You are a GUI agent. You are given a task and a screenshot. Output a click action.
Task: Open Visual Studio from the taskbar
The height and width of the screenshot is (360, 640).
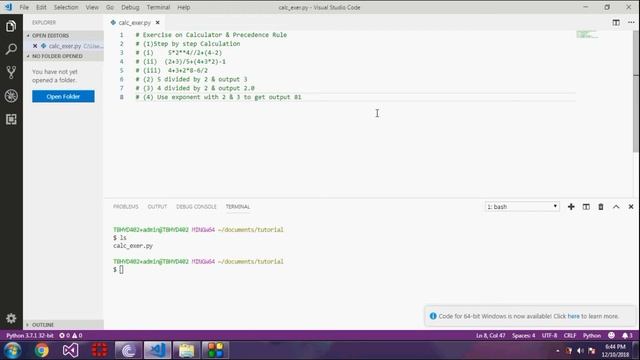(70, 350)
